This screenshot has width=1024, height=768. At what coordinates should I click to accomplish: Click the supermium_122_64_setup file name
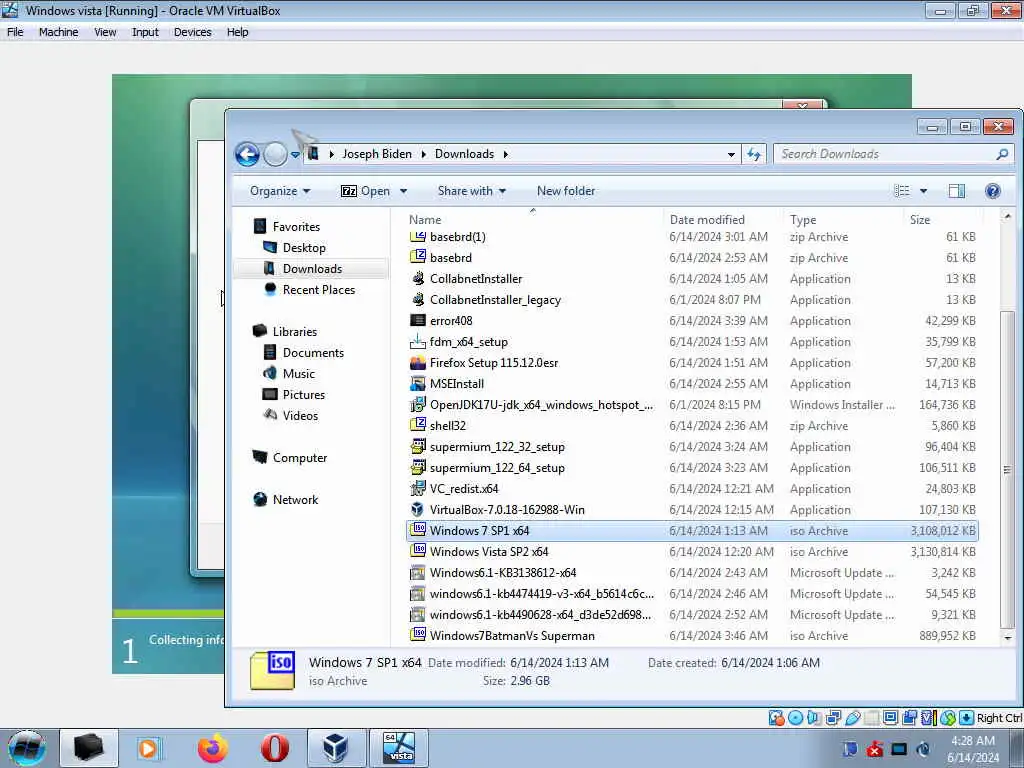coord(497,468)
